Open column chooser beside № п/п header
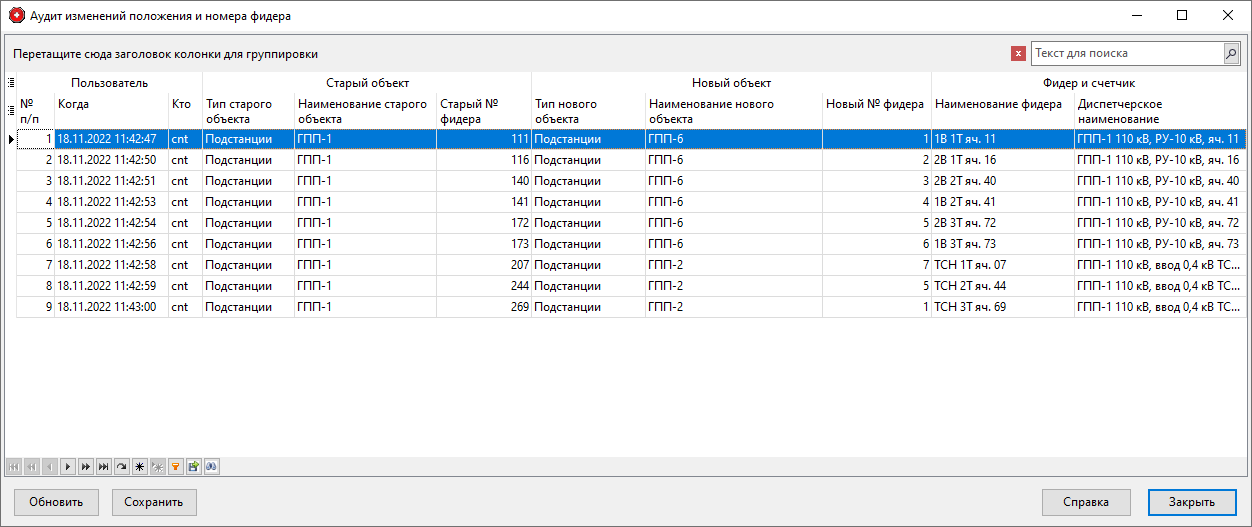Viewport: 1252px width, 527px height. click(11, 111)
